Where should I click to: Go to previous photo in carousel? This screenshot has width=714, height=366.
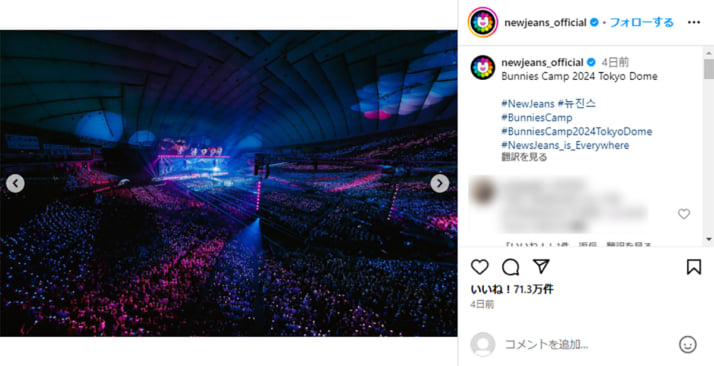tap(15, 183)
